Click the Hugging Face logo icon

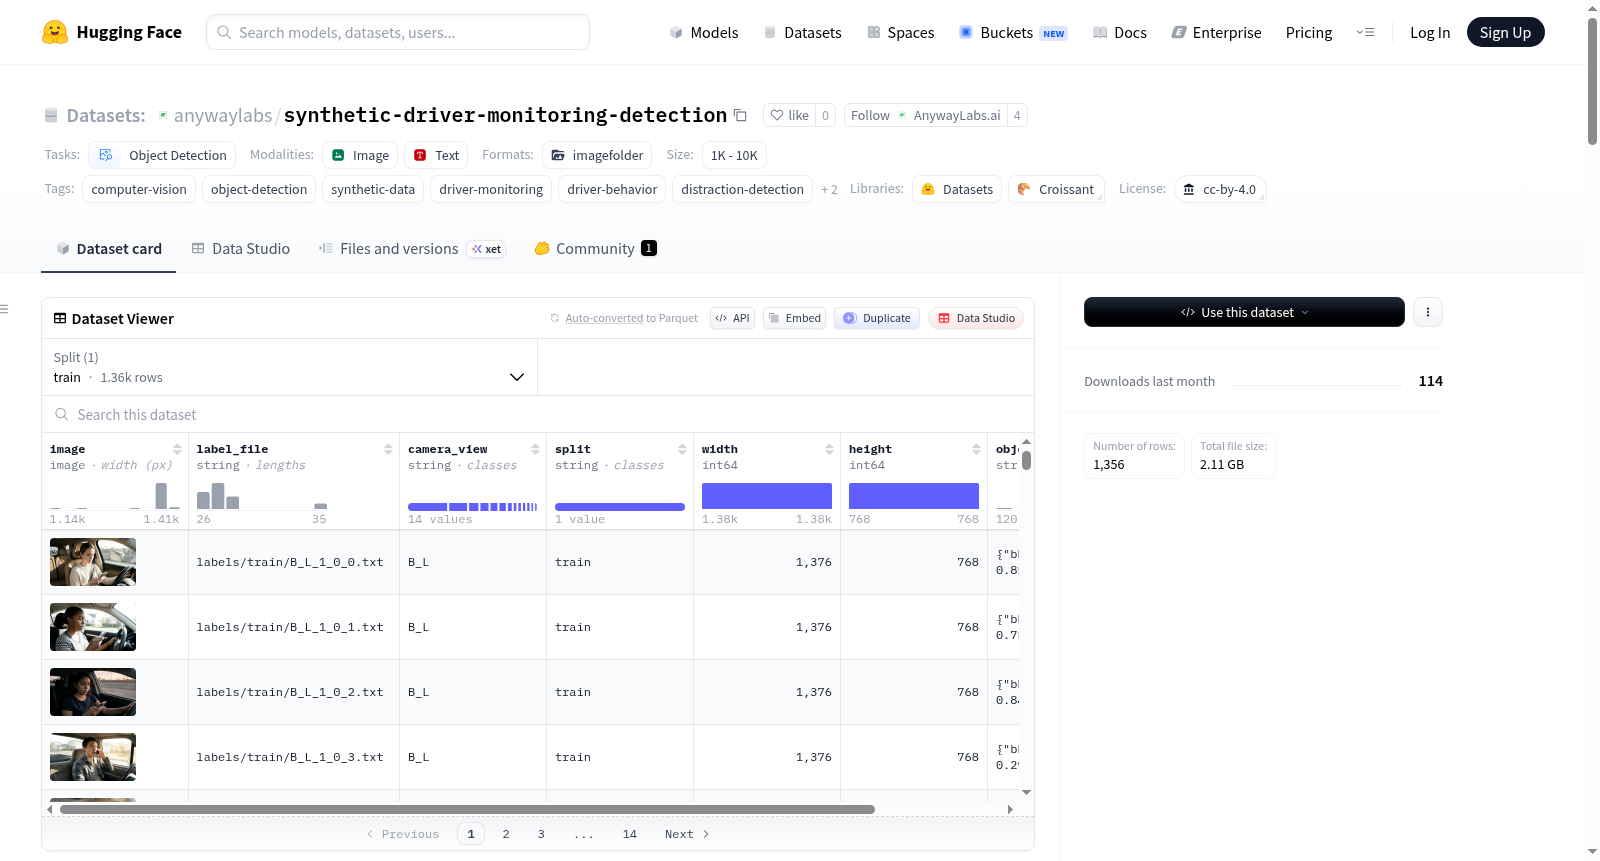click(55, 32)
